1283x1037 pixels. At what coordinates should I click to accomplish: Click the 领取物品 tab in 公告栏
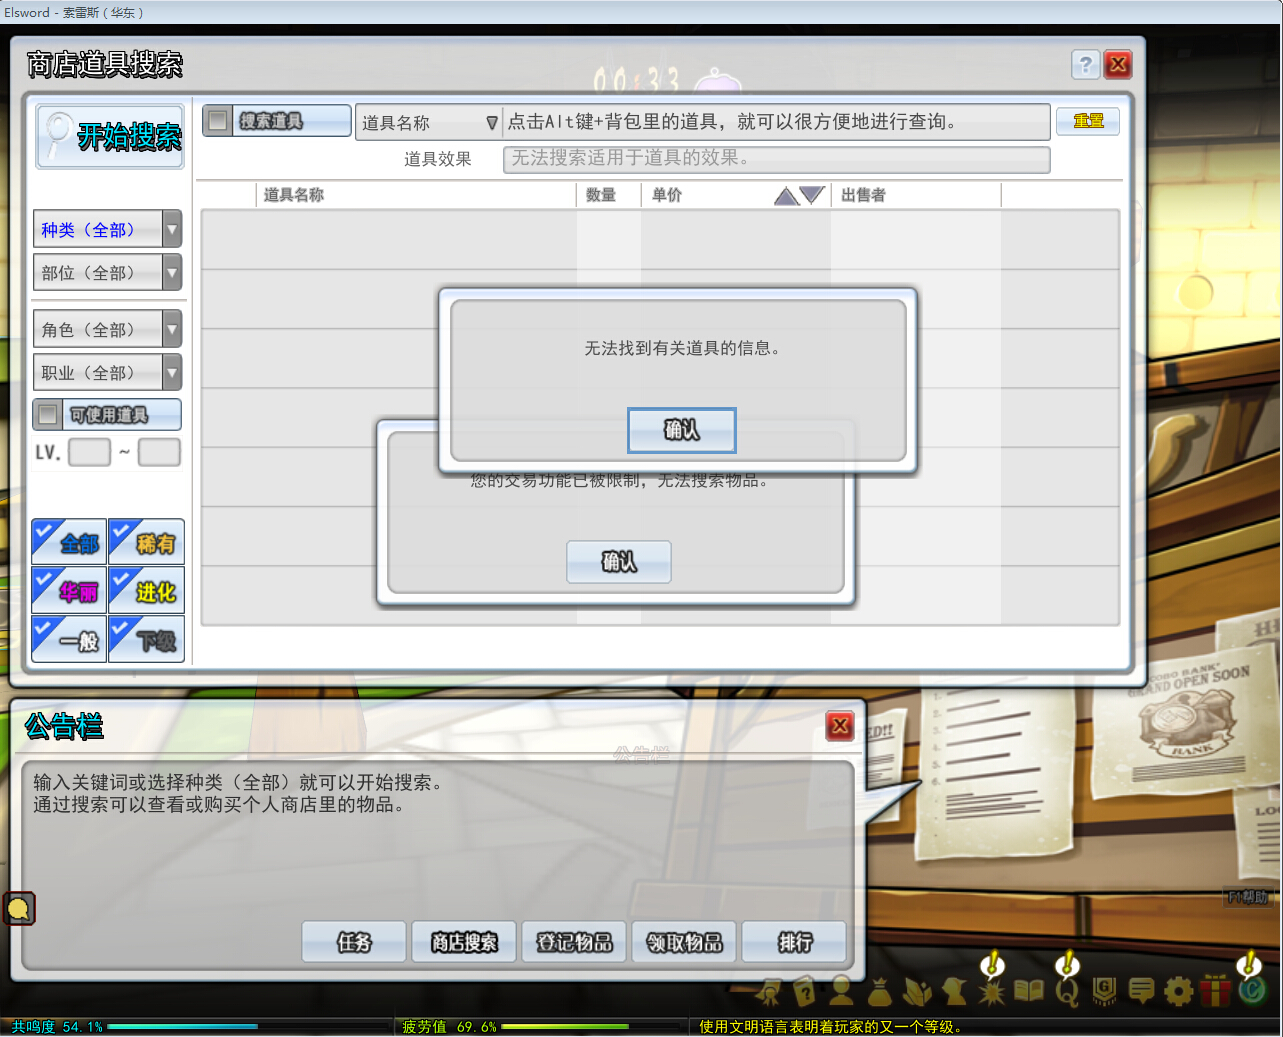684,942
